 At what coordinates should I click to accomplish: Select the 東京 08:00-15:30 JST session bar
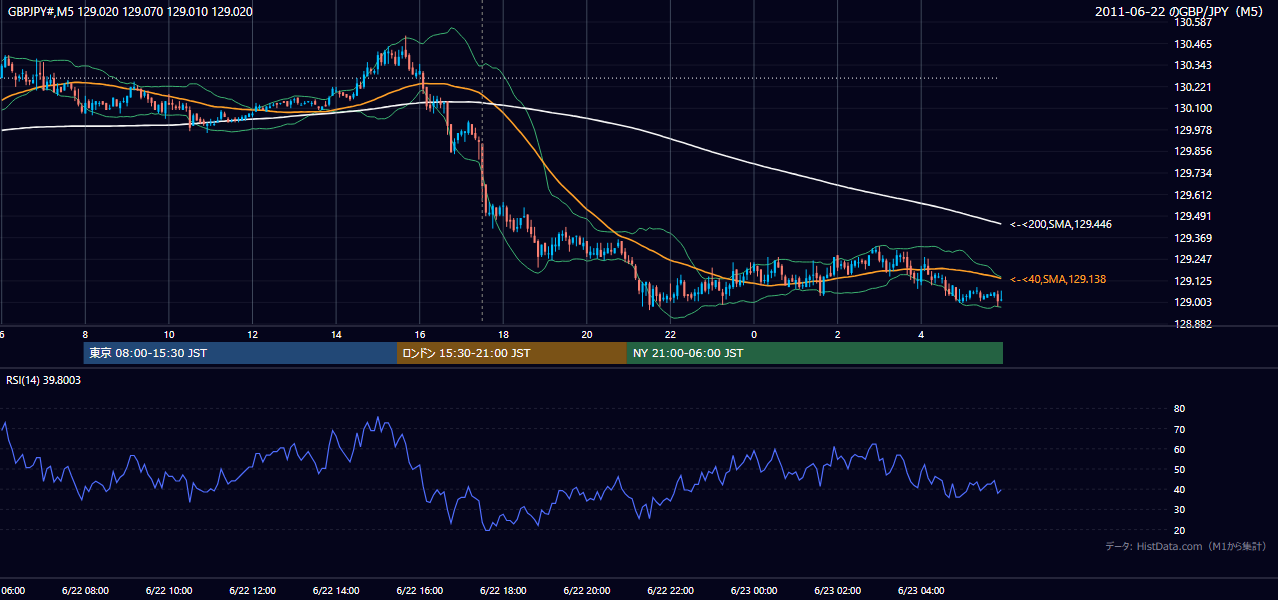point(240,353)
